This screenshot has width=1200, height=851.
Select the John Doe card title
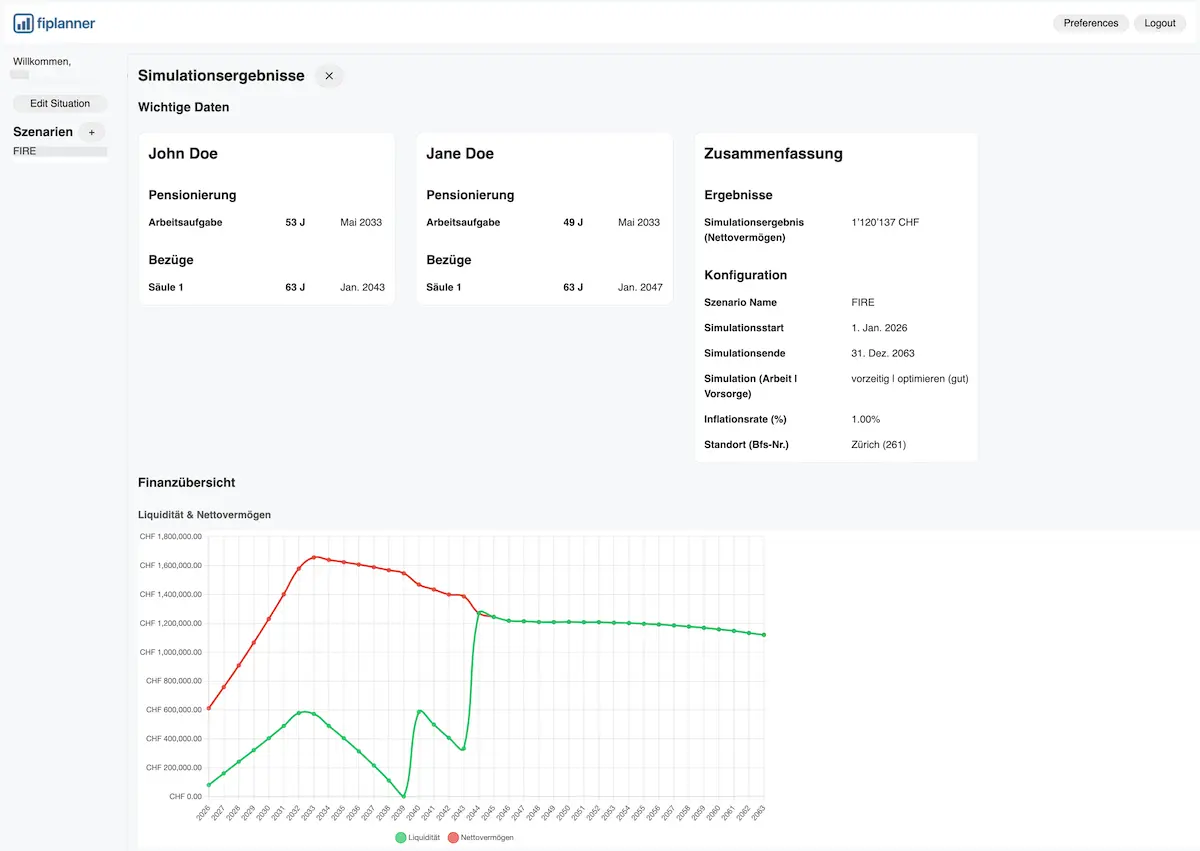tap(183, 154)
